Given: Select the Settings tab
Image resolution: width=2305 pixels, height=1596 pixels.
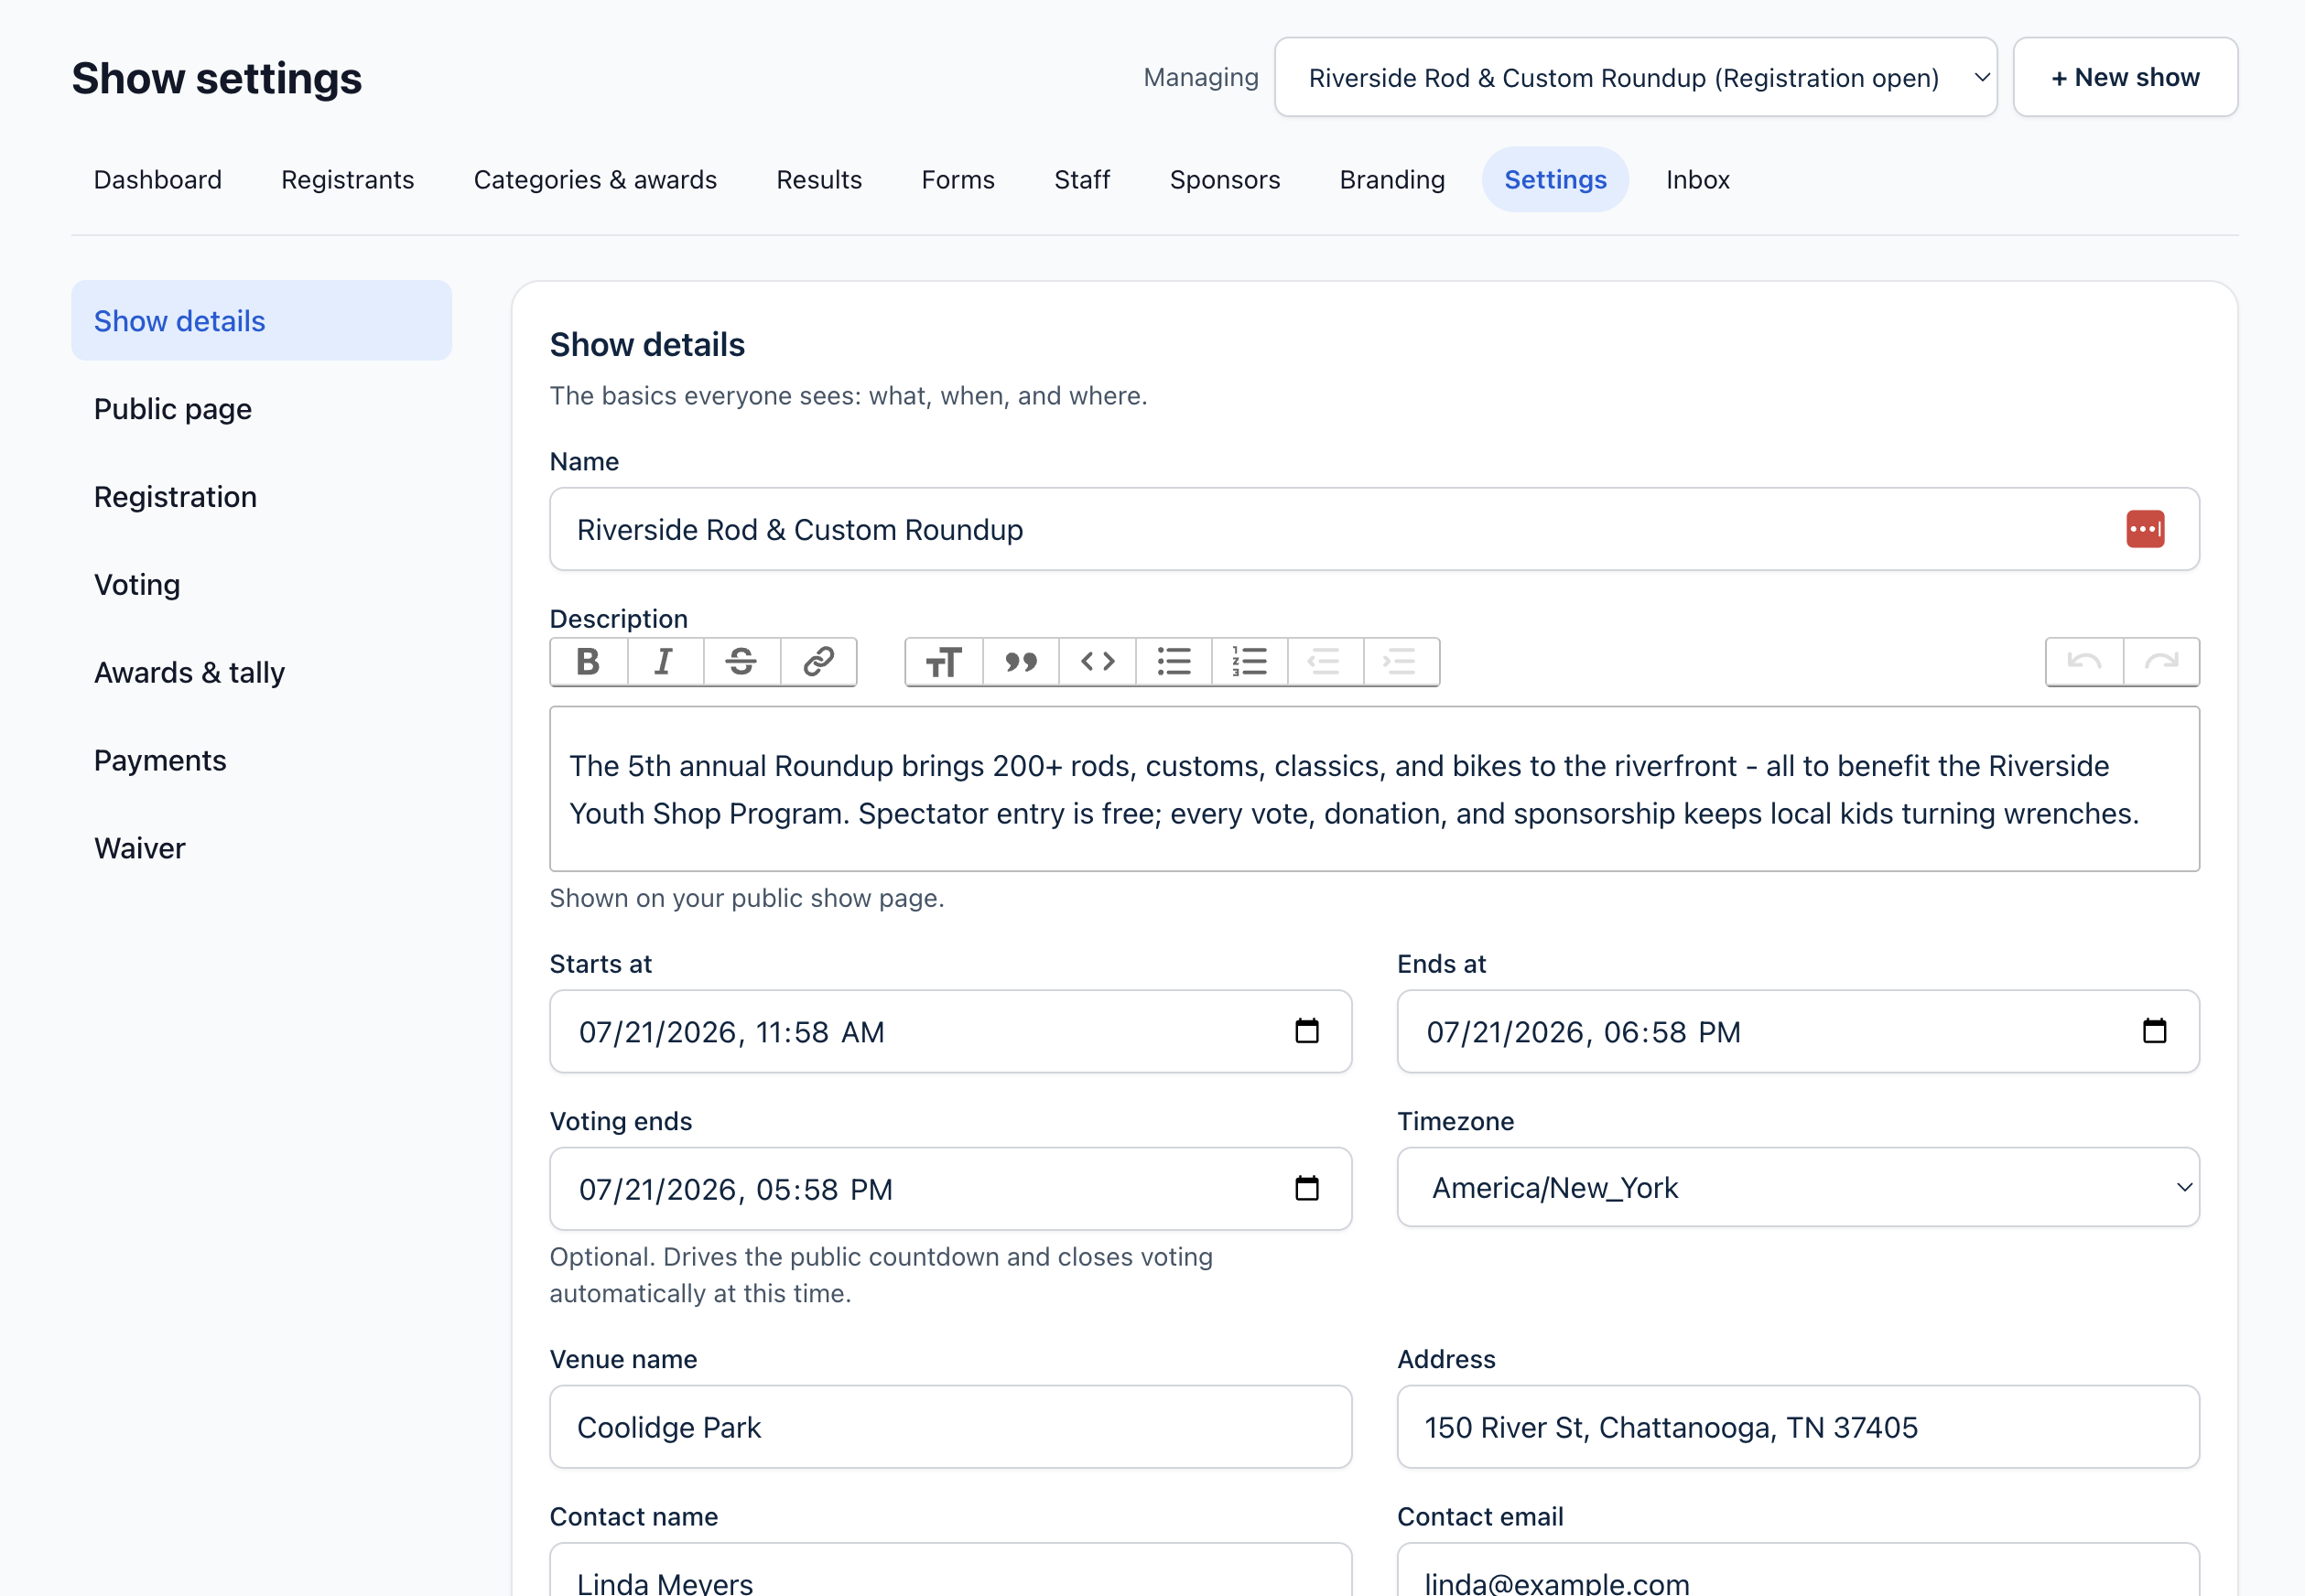Looking at the screenshot, I should pos(1555,180).
